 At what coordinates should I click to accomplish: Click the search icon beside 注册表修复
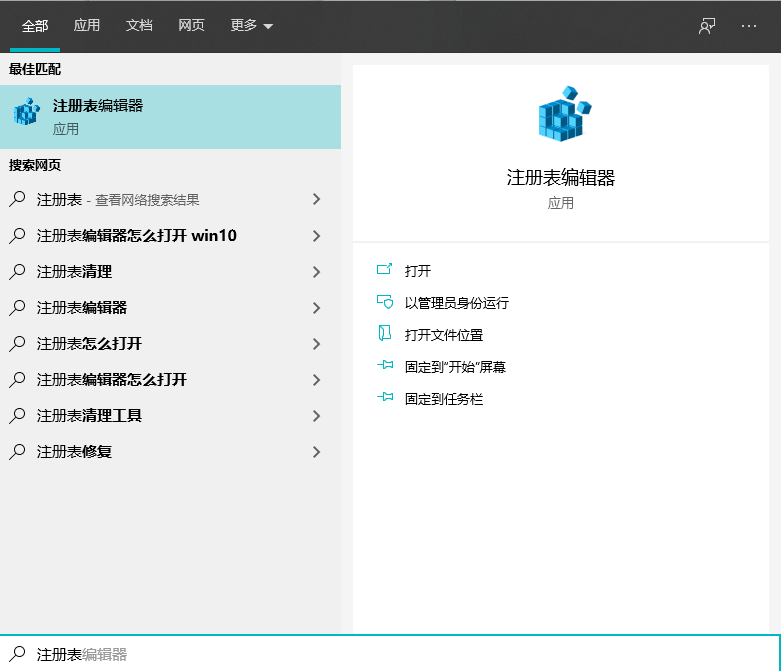click(x=17, y=451)
